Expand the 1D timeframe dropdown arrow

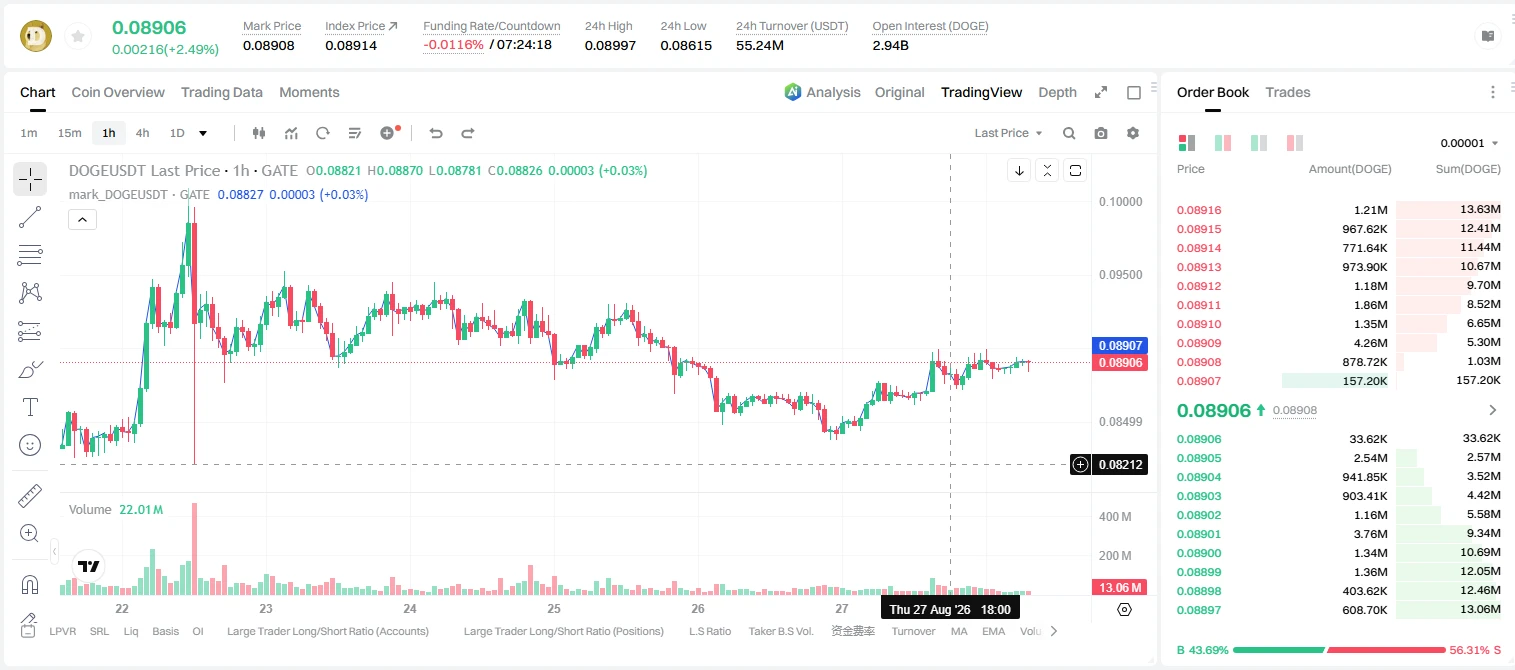tap(203, 133)
